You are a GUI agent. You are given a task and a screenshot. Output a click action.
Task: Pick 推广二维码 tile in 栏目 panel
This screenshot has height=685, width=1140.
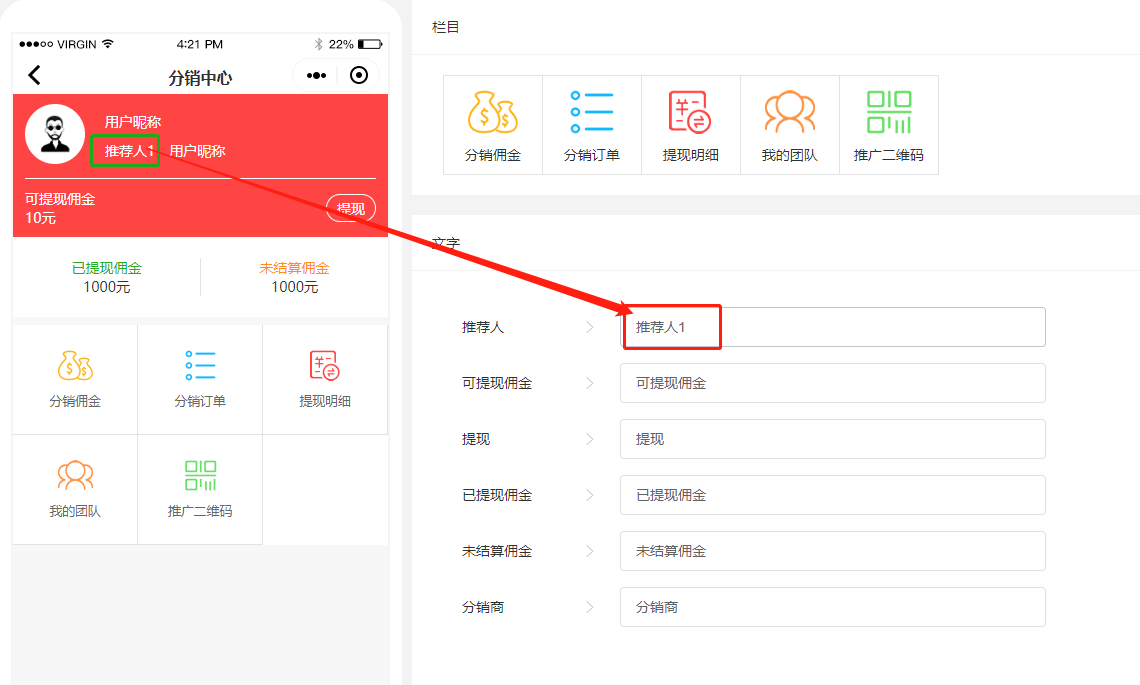[x=889, y=112]
